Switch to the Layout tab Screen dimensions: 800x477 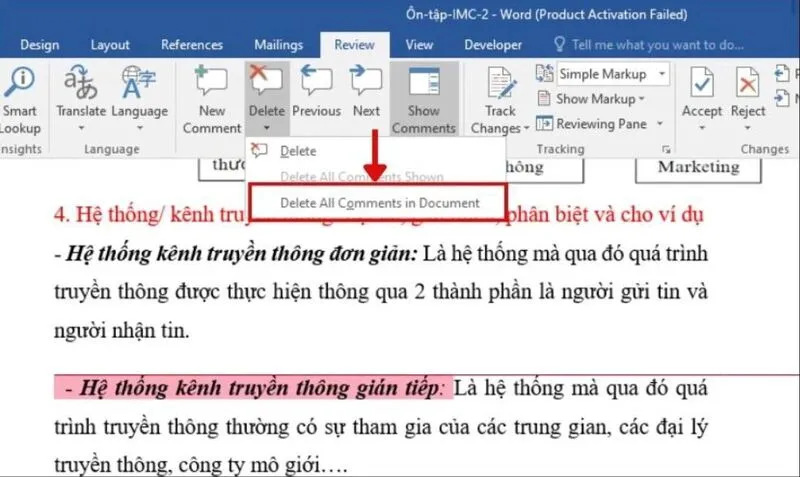pyautogui.click(x=110, y=45)
